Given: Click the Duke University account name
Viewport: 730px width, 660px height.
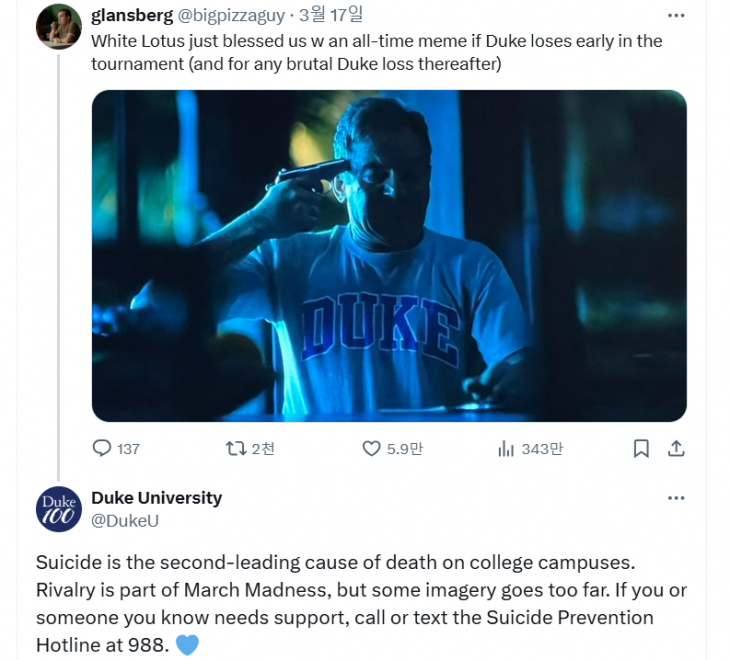Looking at the screenshot, I should tap(156, 498).
